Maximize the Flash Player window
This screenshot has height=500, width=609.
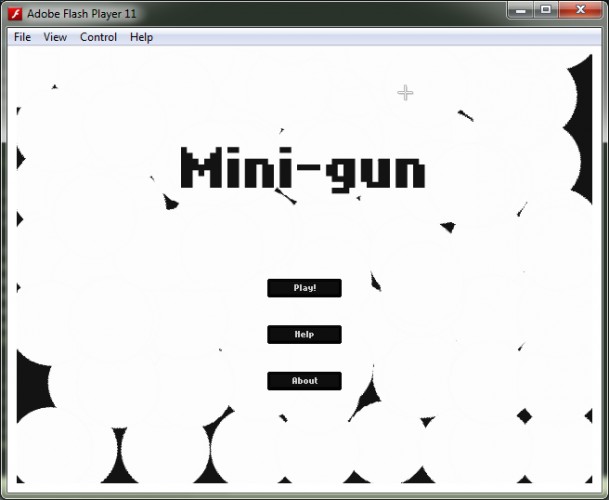[546, 10]
